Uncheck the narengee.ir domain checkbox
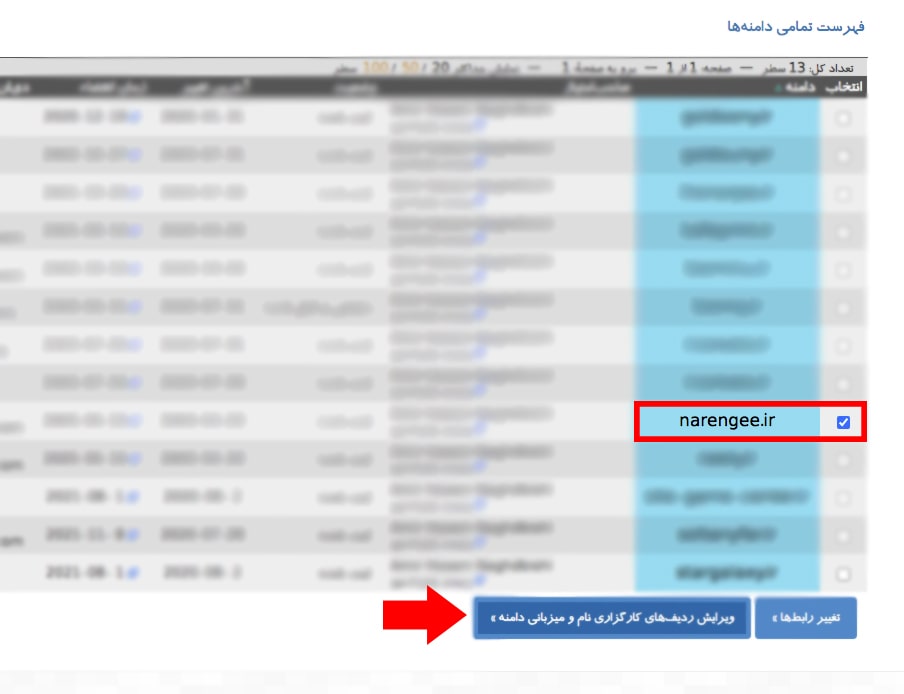Image resolution: width=904 pixels, height=694 pixels. tap(843, 423)
